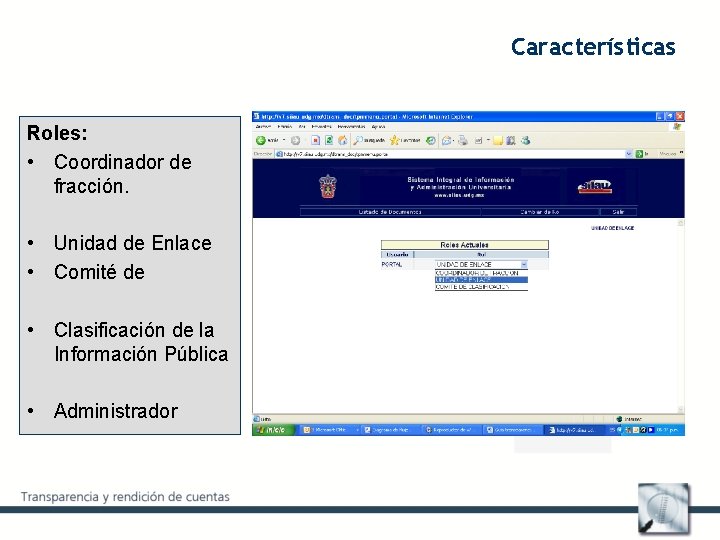Click the Rol column header
Screen dimensions: 720x540
(x=481, y=254)
